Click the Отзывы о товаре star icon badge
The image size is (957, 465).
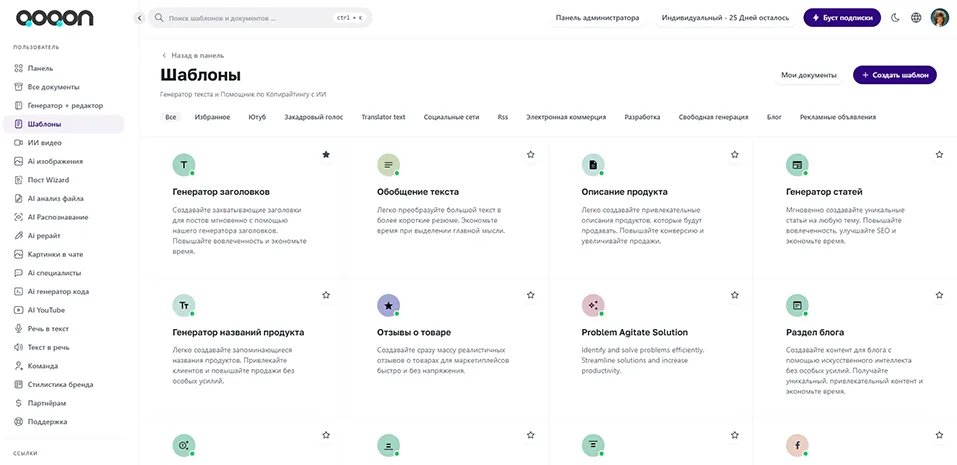click(388, 305)
